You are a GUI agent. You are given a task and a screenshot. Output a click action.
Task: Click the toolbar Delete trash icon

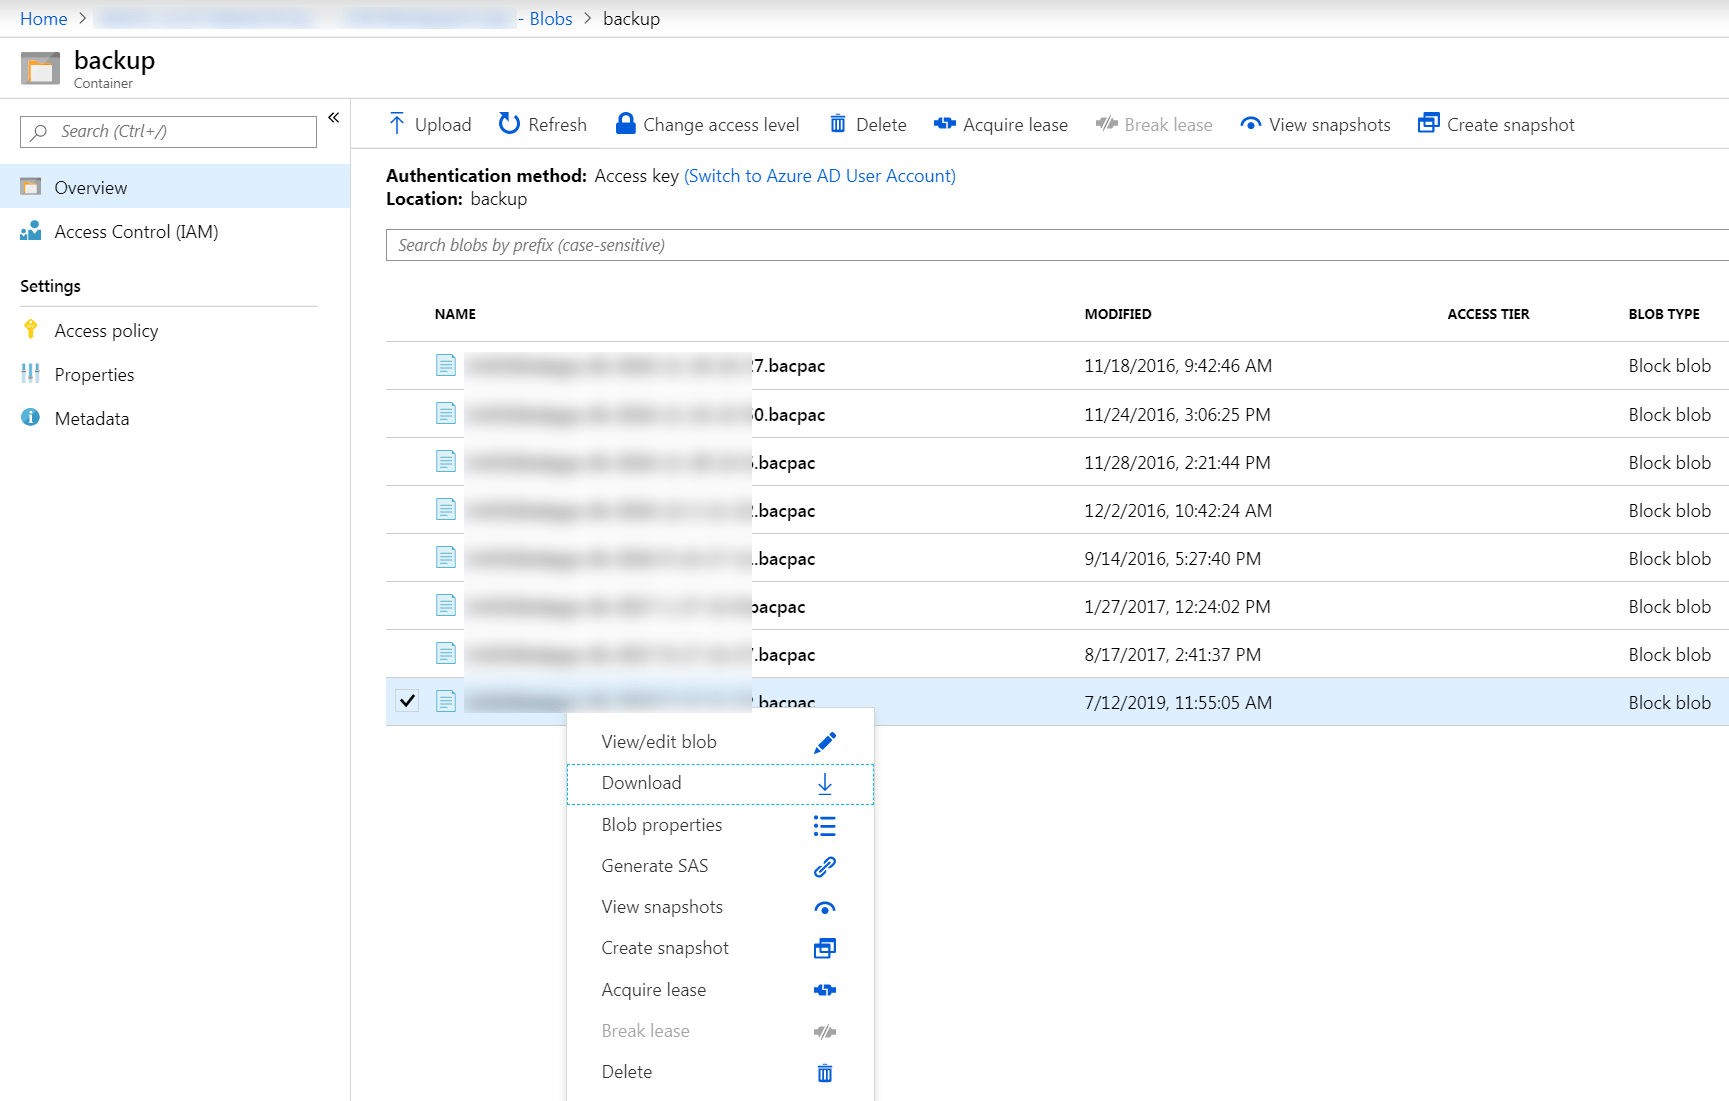(838, 124)
